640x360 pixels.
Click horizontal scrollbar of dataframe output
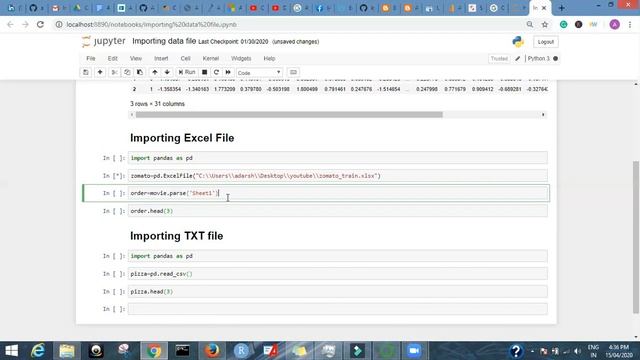[x=289, y=115]
